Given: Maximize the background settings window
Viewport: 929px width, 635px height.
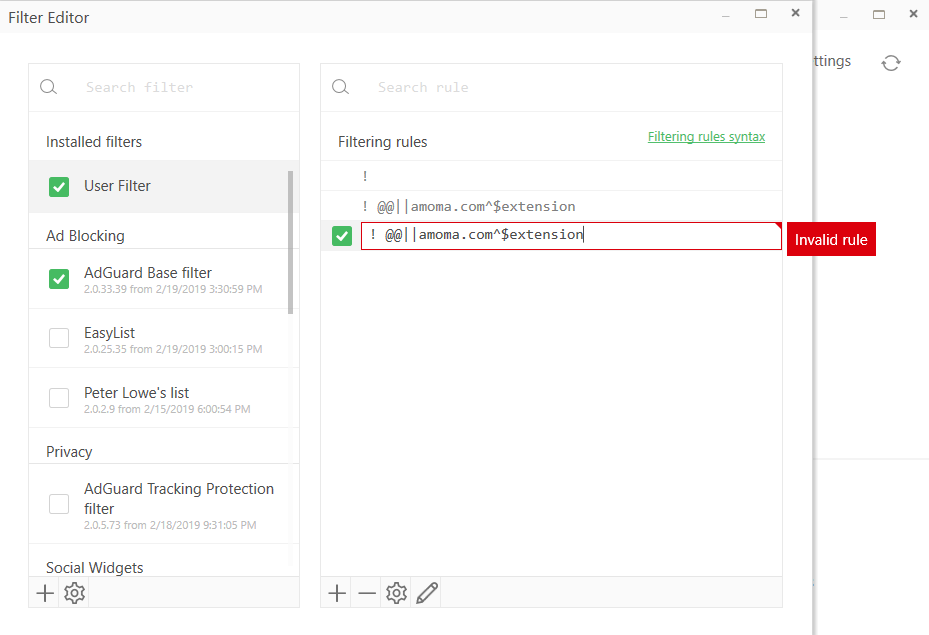Looking at the screenshot, I should pyautogui.click(x=879, y=15).
